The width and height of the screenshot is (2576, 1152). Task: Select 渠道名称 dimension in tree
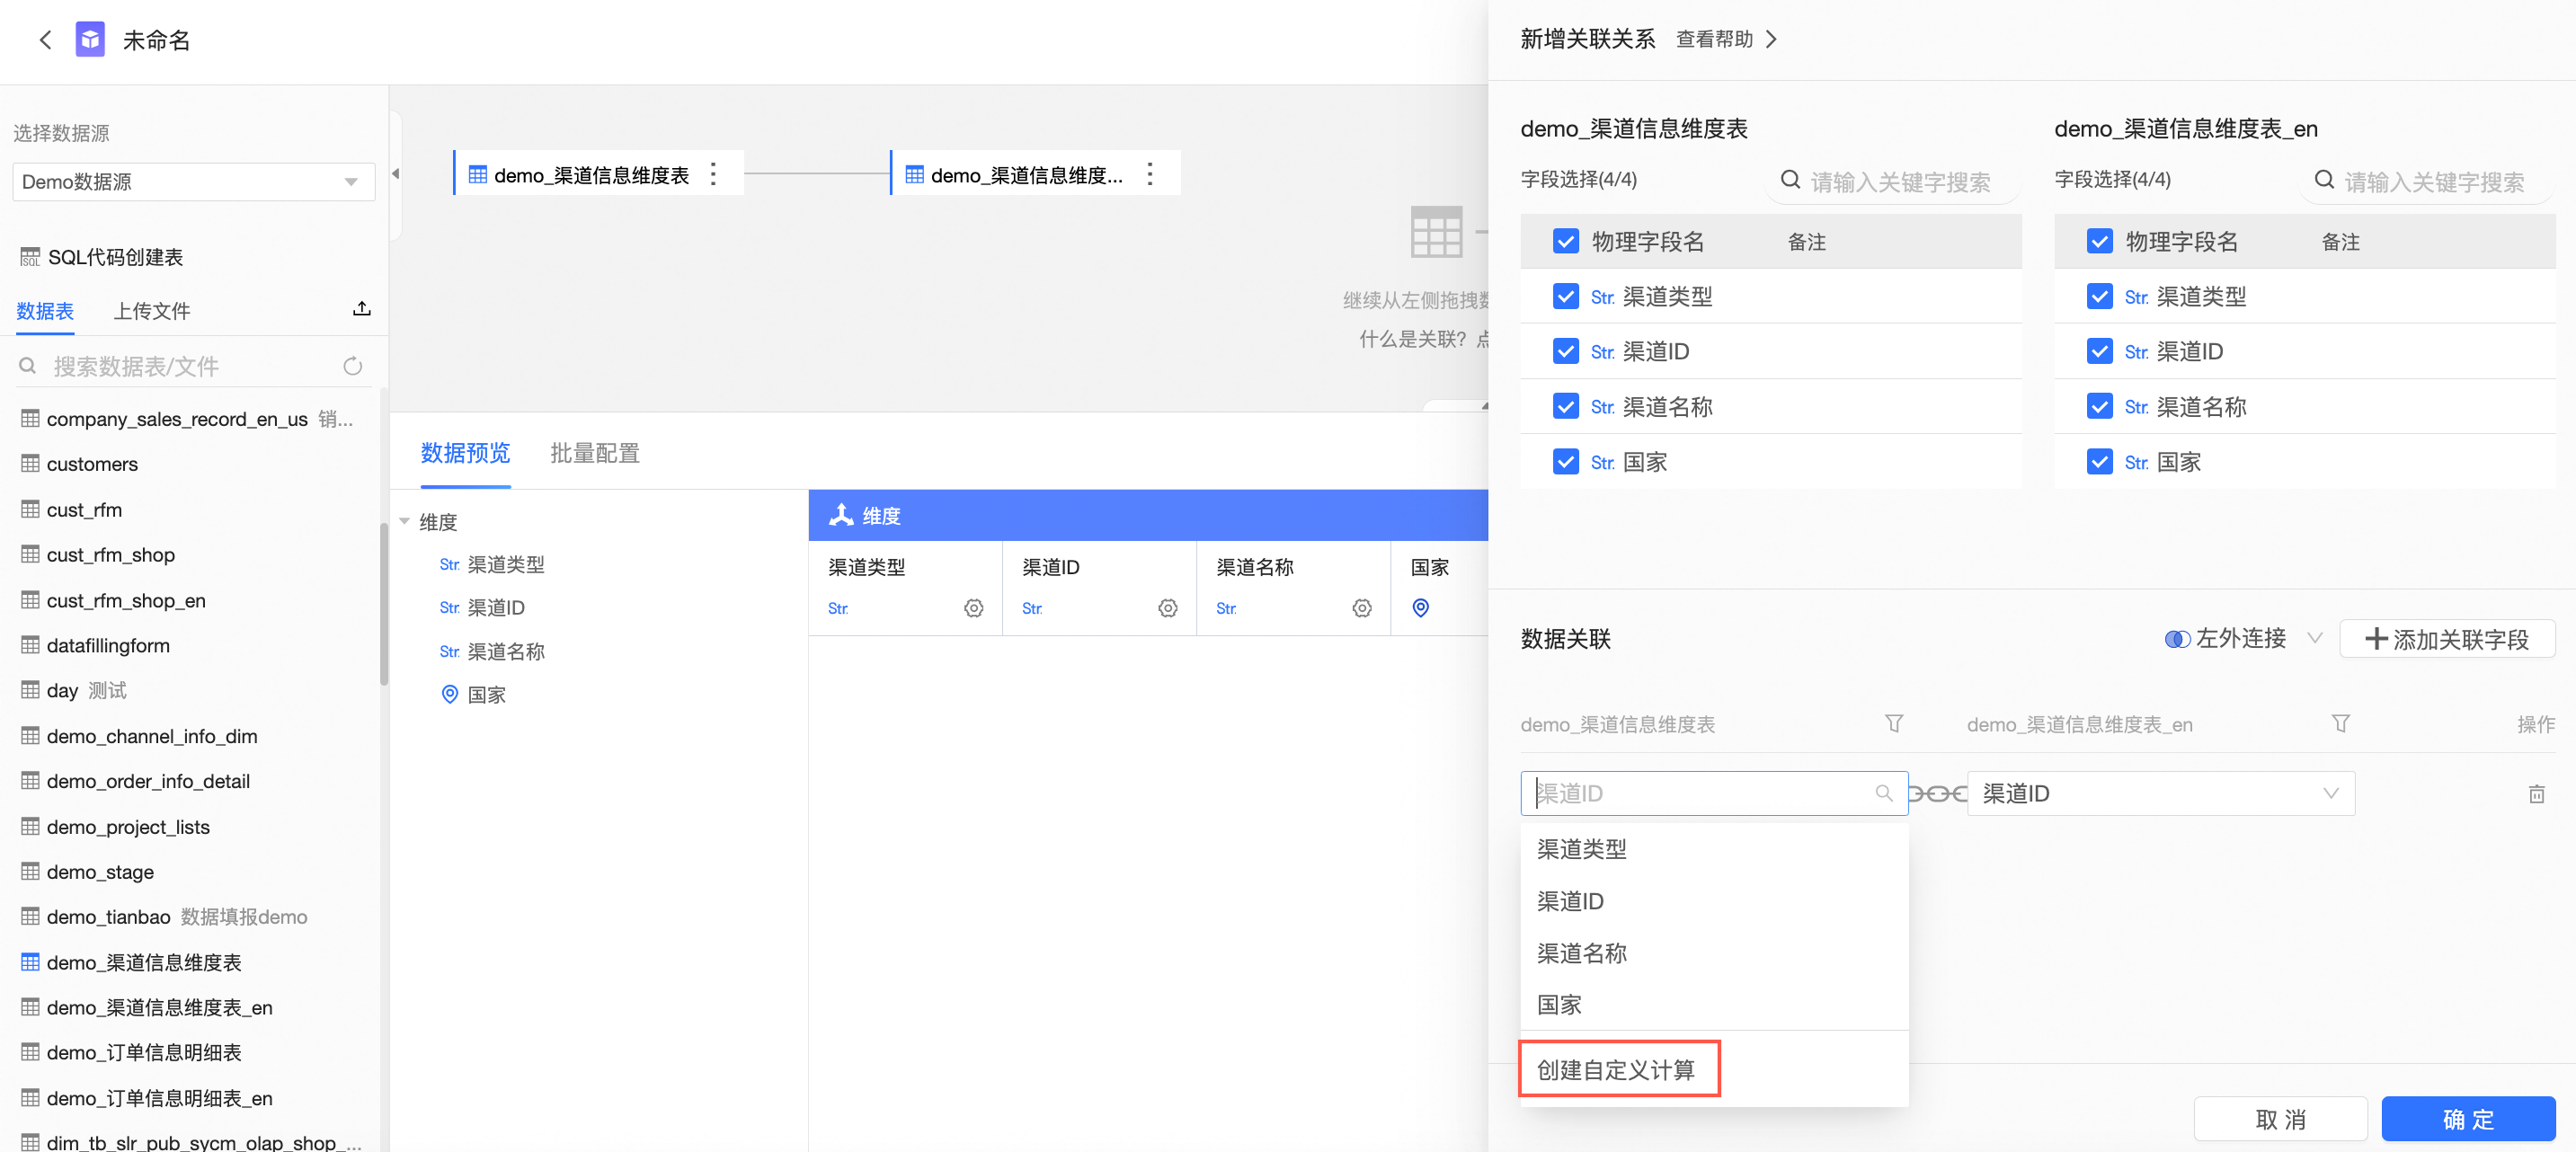pyautogui.click(x=506, y=652)
